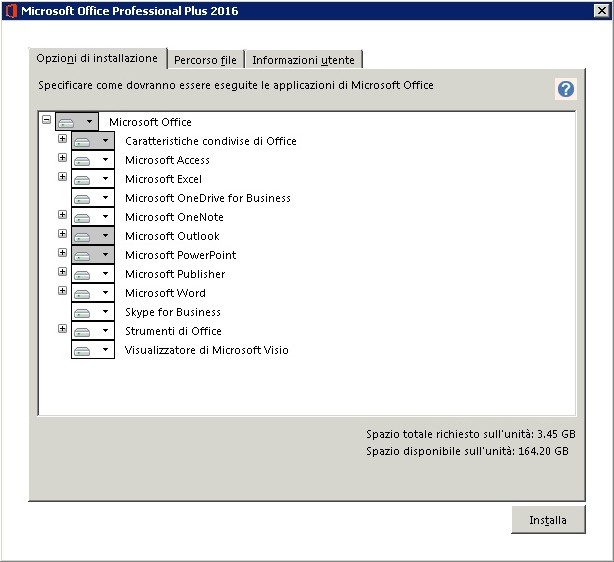Close the Office setup window

(601, 11)
